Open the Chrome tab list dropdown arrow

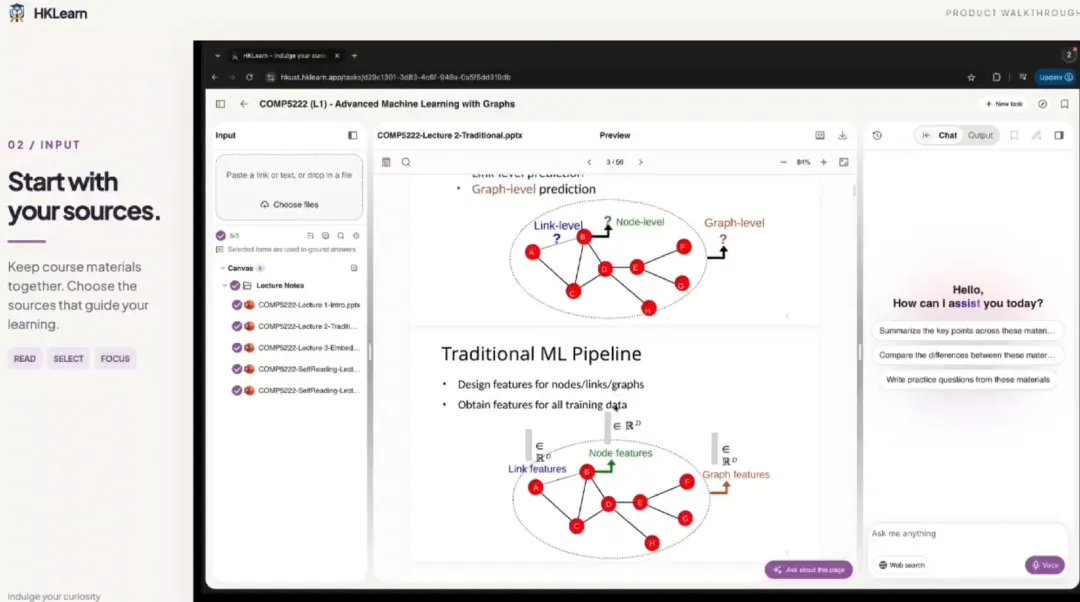click(218, 56)
